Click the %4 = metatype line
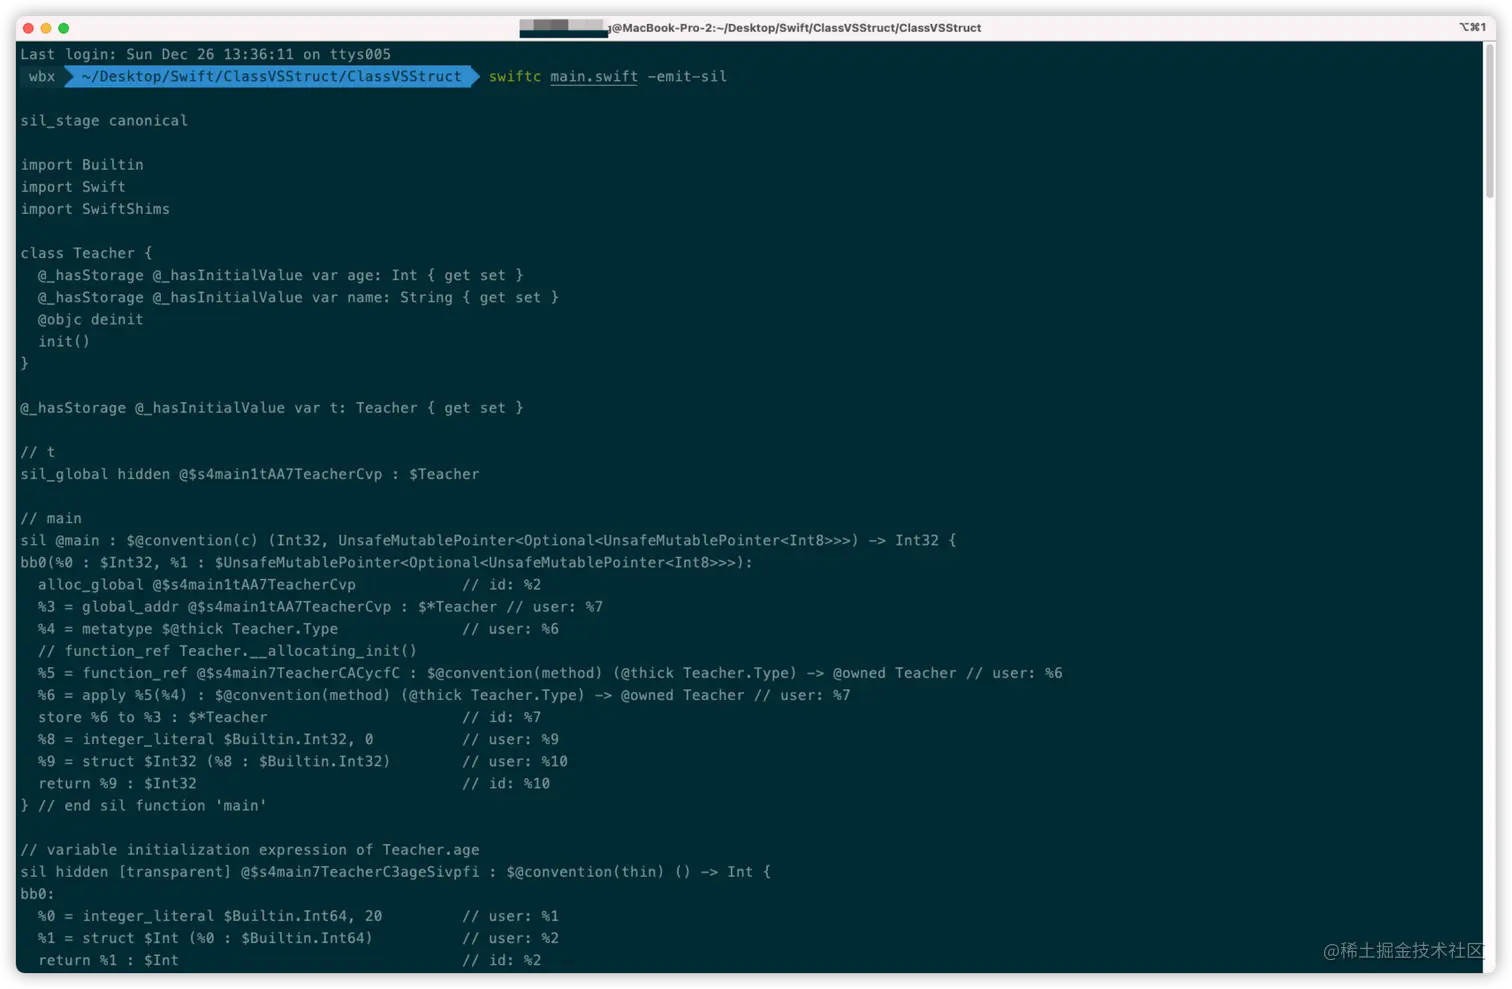Image resolution: width=1512 pixels, height=989 pixels. pyautogui.click(x=298, y=629)
